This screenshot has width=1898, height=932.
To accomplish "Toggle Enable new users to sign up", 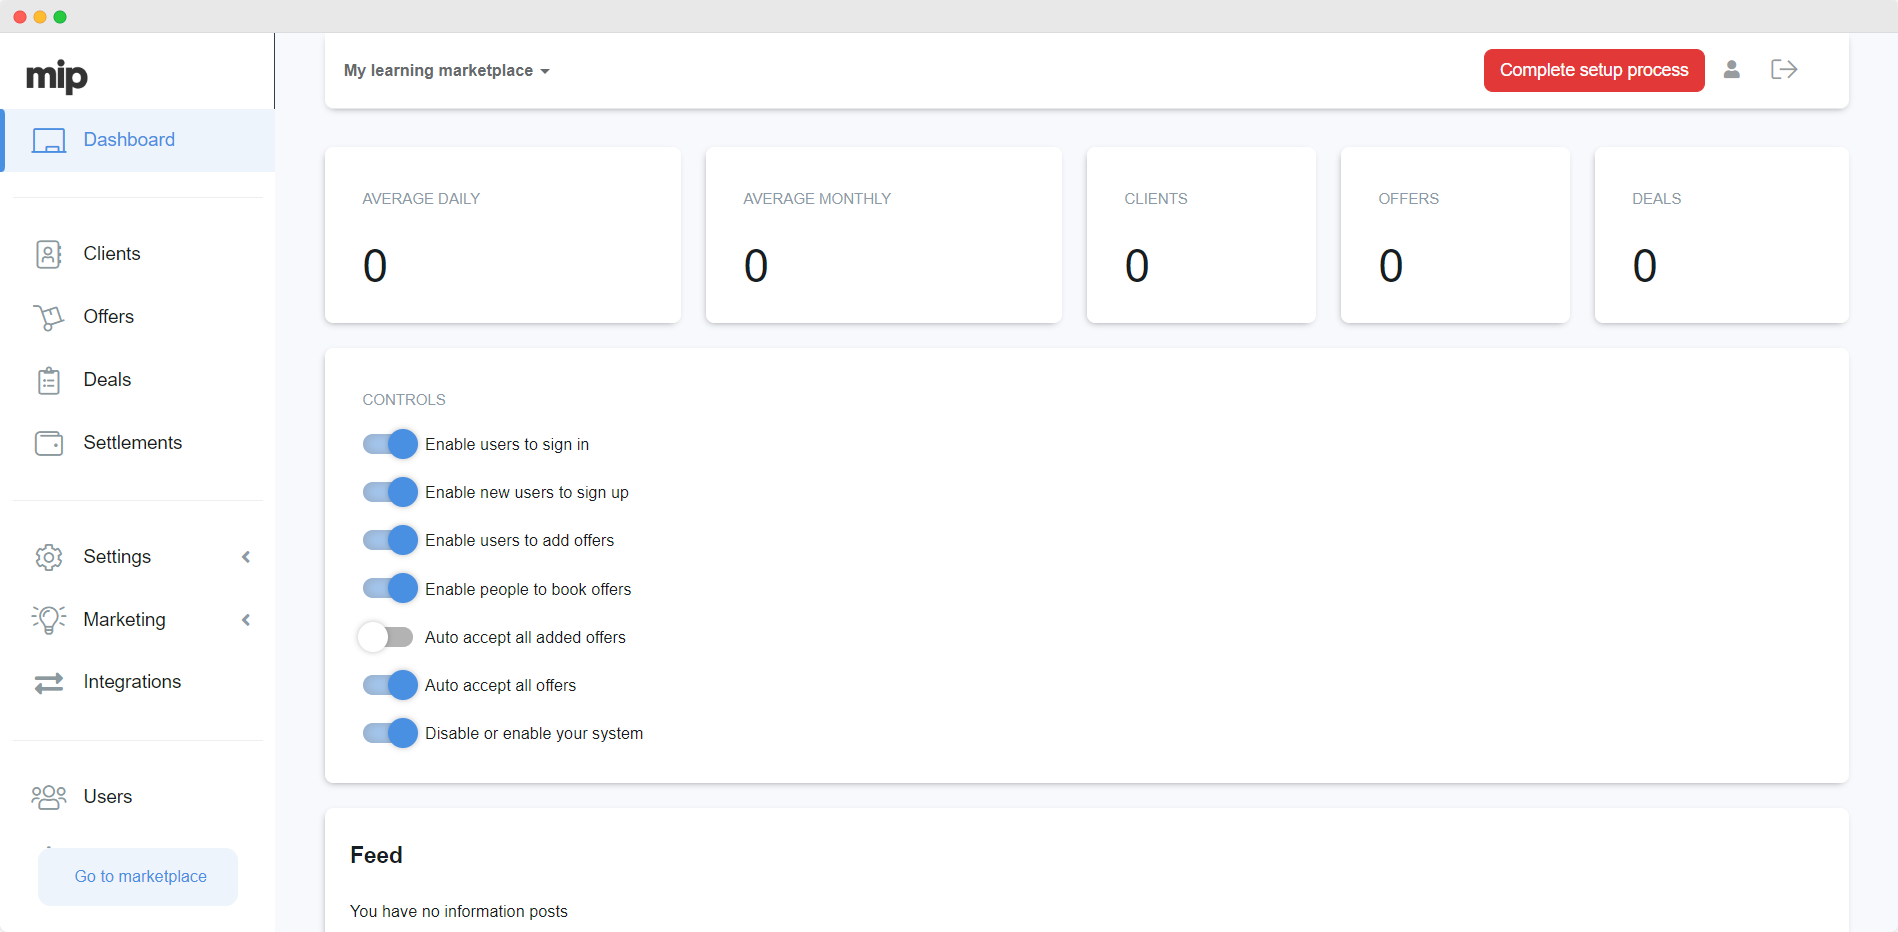I will (x=390, y=492).
